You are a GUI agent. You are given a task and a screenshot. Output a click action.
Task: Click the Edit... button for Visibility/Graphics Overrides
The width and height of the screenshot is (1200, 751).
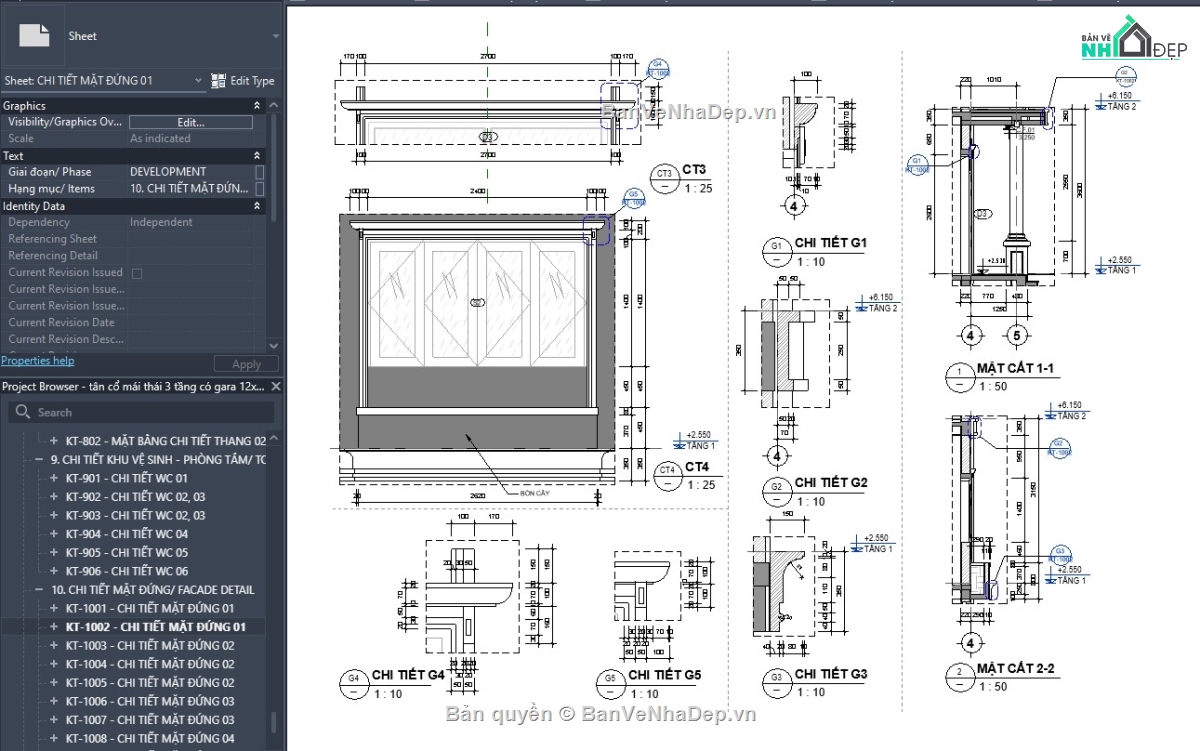click(191, 122)
